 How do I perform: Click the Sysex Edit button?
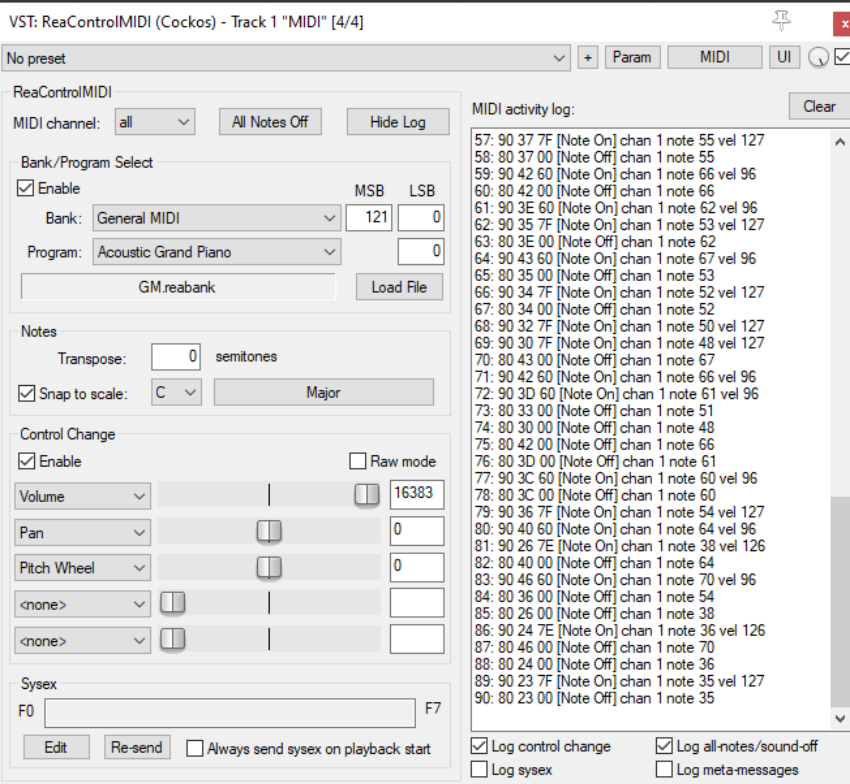[x=56, y=747]
